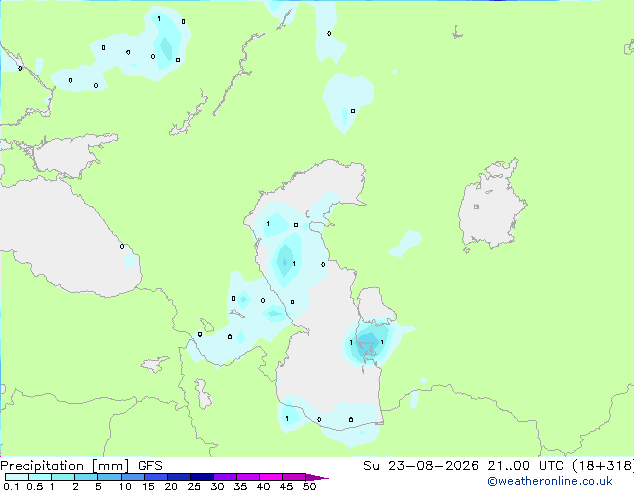The height and width of the screenshot is (490, 634).
Task: Select the 0.1–0.5 mm palest cyan legend swatch
Action: click(x=17, y=477)
